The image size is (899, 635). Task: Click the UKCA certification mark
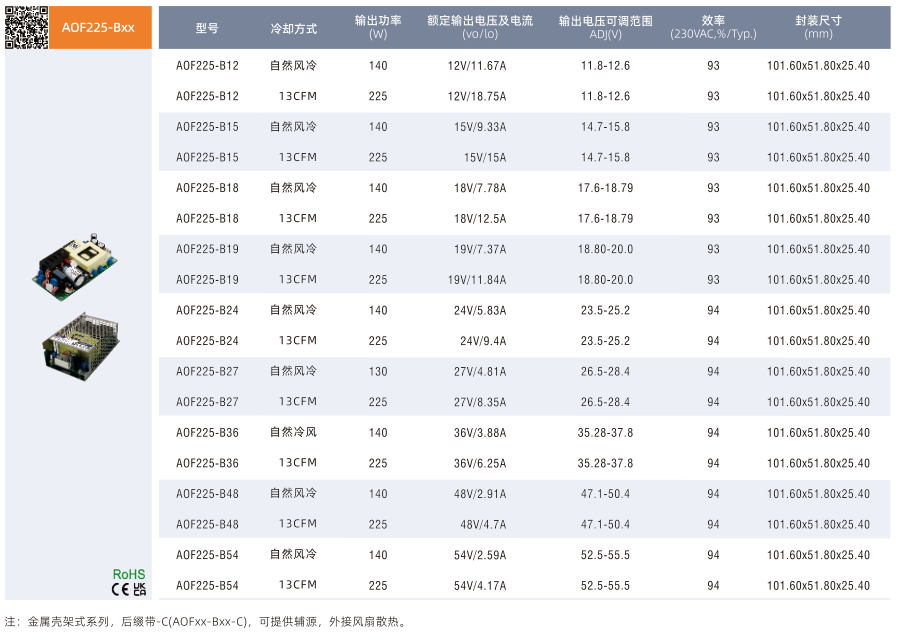point(139,590)
